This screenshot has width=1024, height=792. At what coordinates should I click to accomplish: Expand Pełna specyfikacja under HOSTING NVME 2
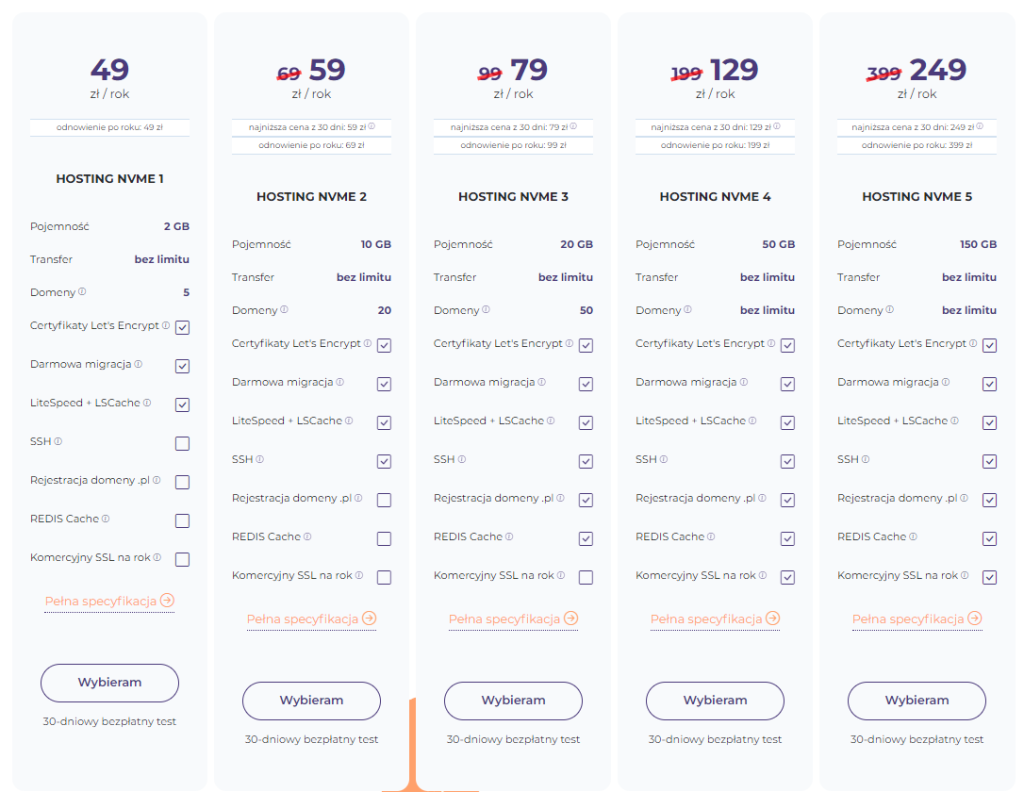coord(302,620)
